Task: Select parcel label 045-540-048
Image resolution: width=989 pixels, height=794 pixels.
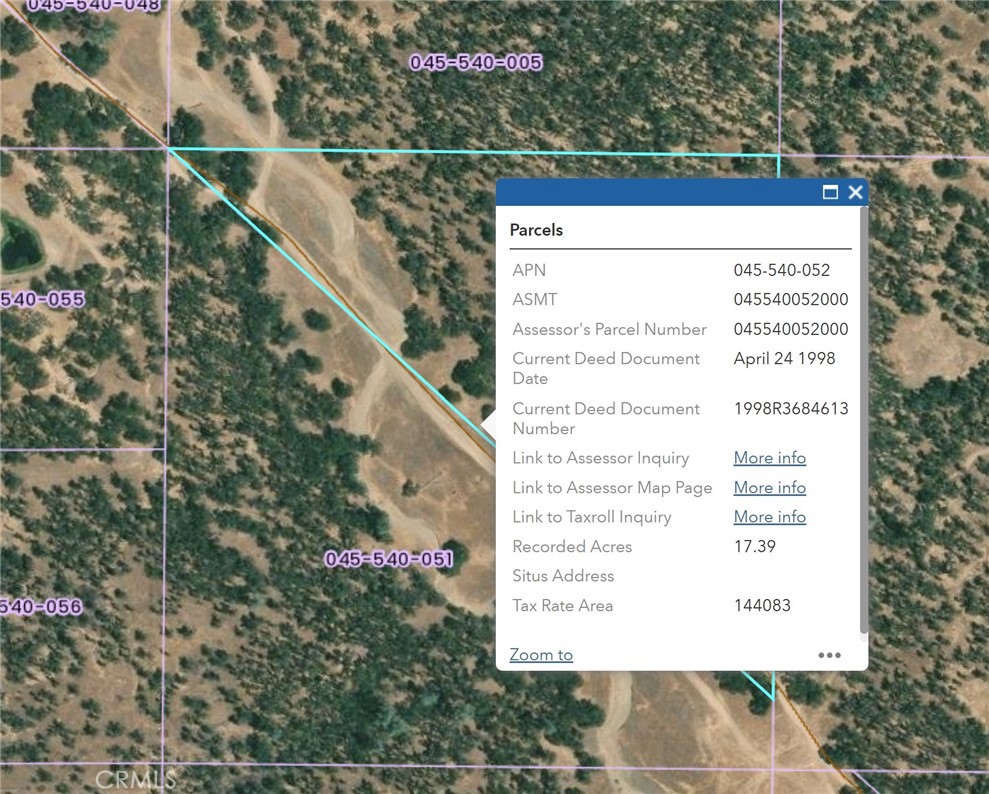Action: click(95, 6)
